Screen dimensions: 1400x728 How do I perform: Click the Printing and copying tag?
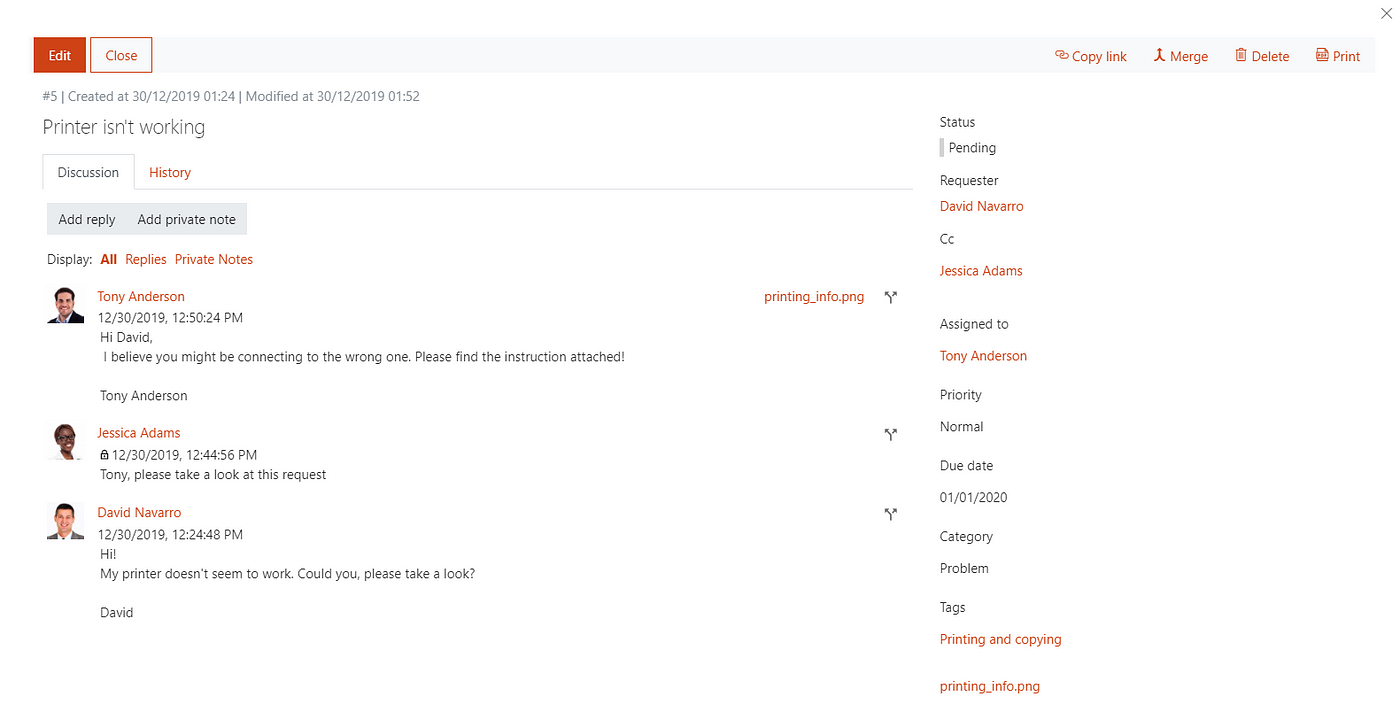click(1001, 639)
